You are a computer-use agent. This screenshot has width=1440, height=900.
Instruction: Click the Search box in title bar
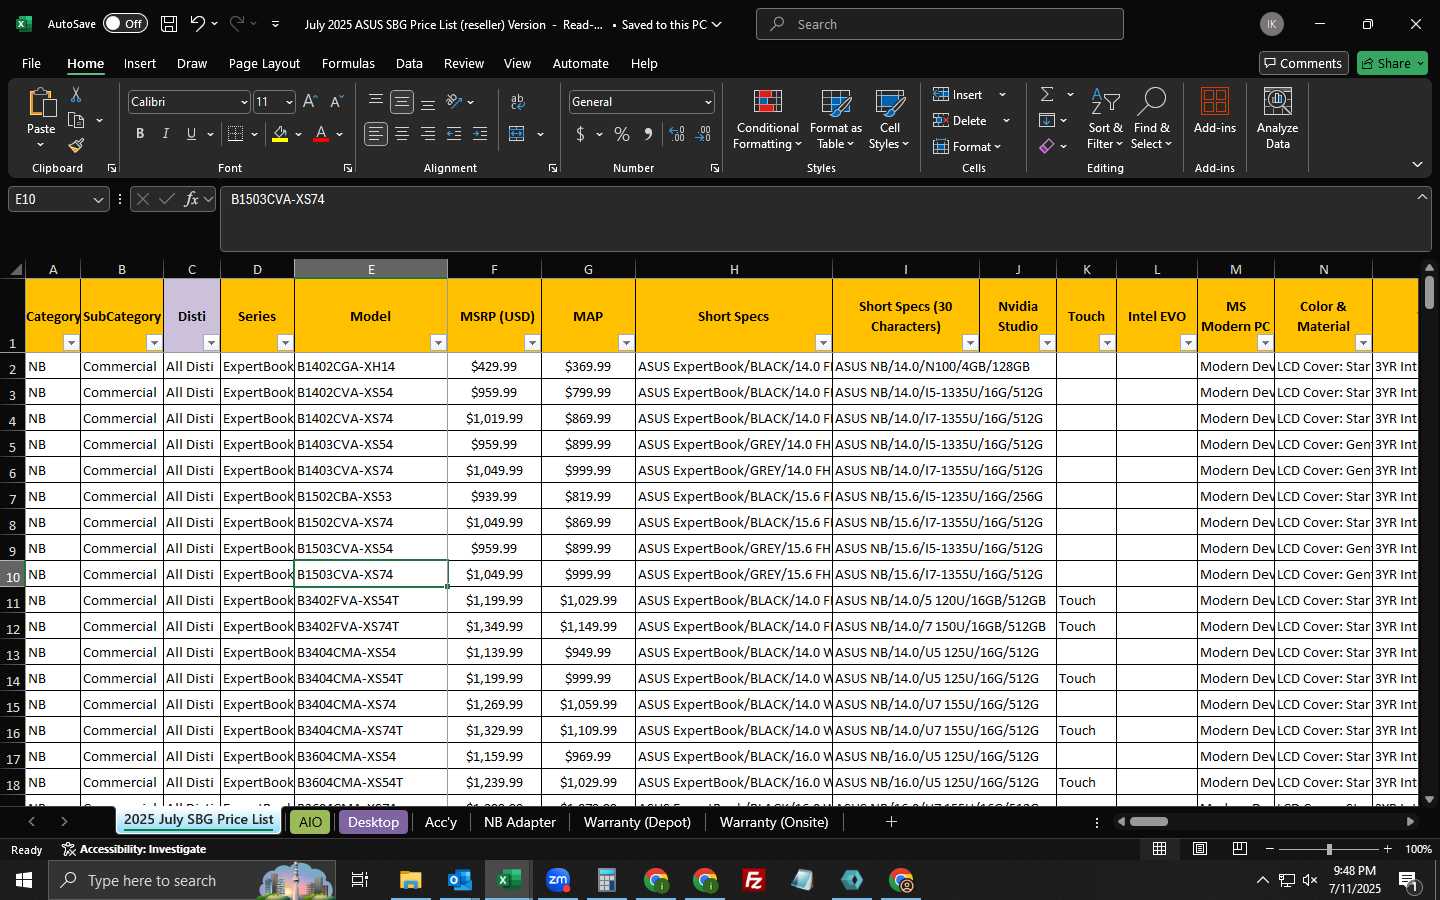(x=940, y=24)
